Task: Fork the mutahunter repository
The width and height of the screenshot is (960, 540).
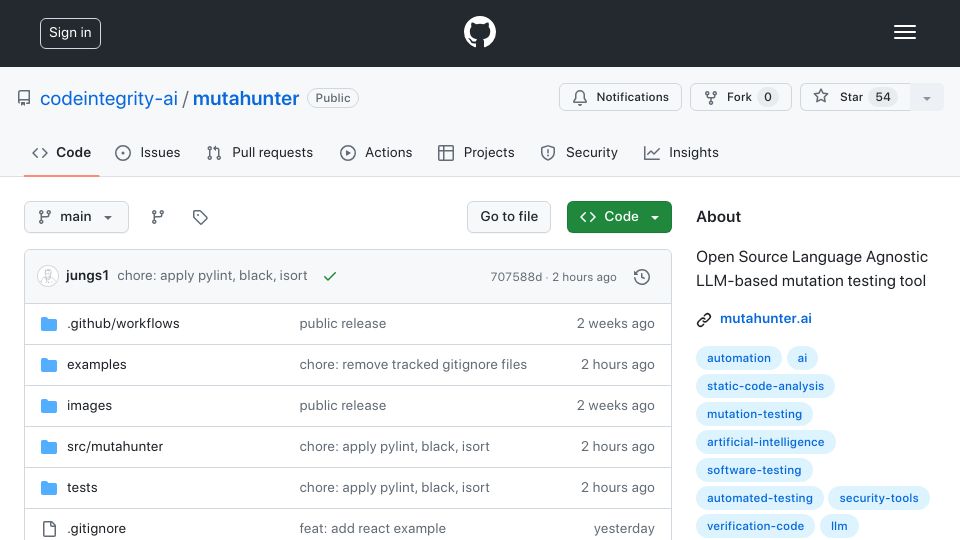Action: 741,97
